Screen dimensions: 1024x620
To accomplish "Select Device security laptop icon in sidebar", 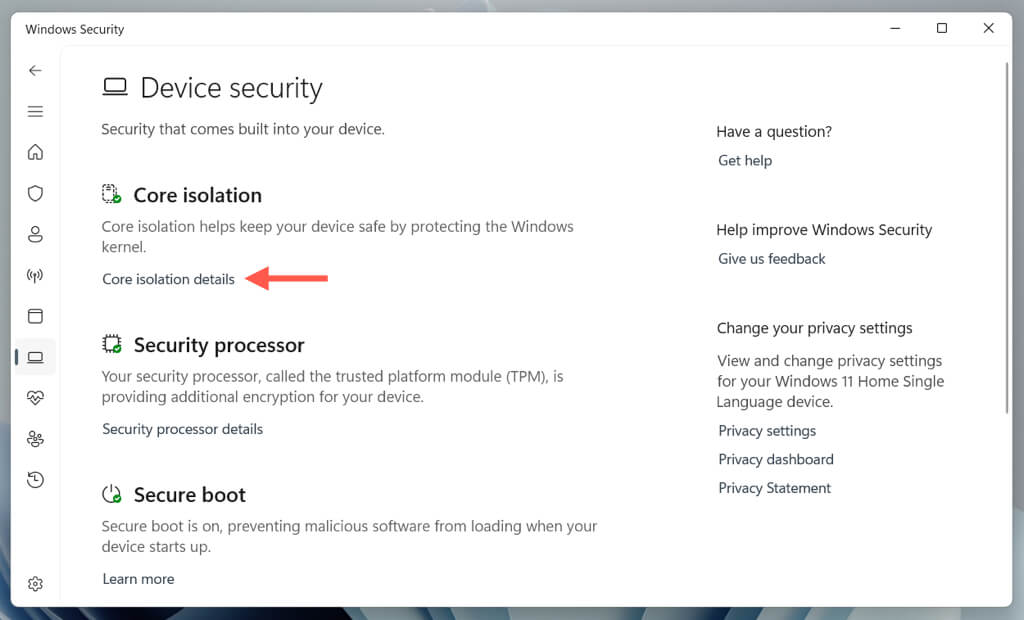I will [x=35, y=357].
